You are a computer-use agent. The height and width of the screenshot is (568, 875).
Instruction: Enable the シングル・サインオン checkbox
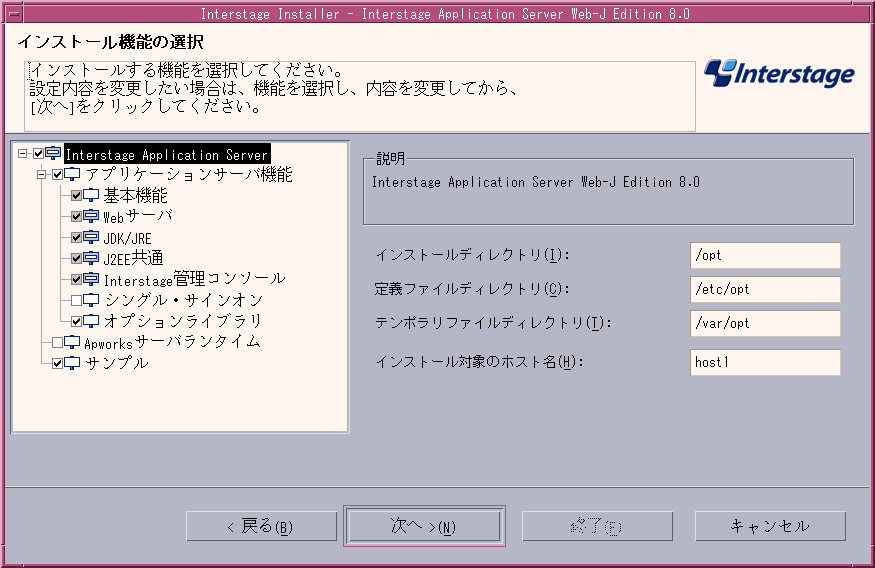click(x=76, y=300)
